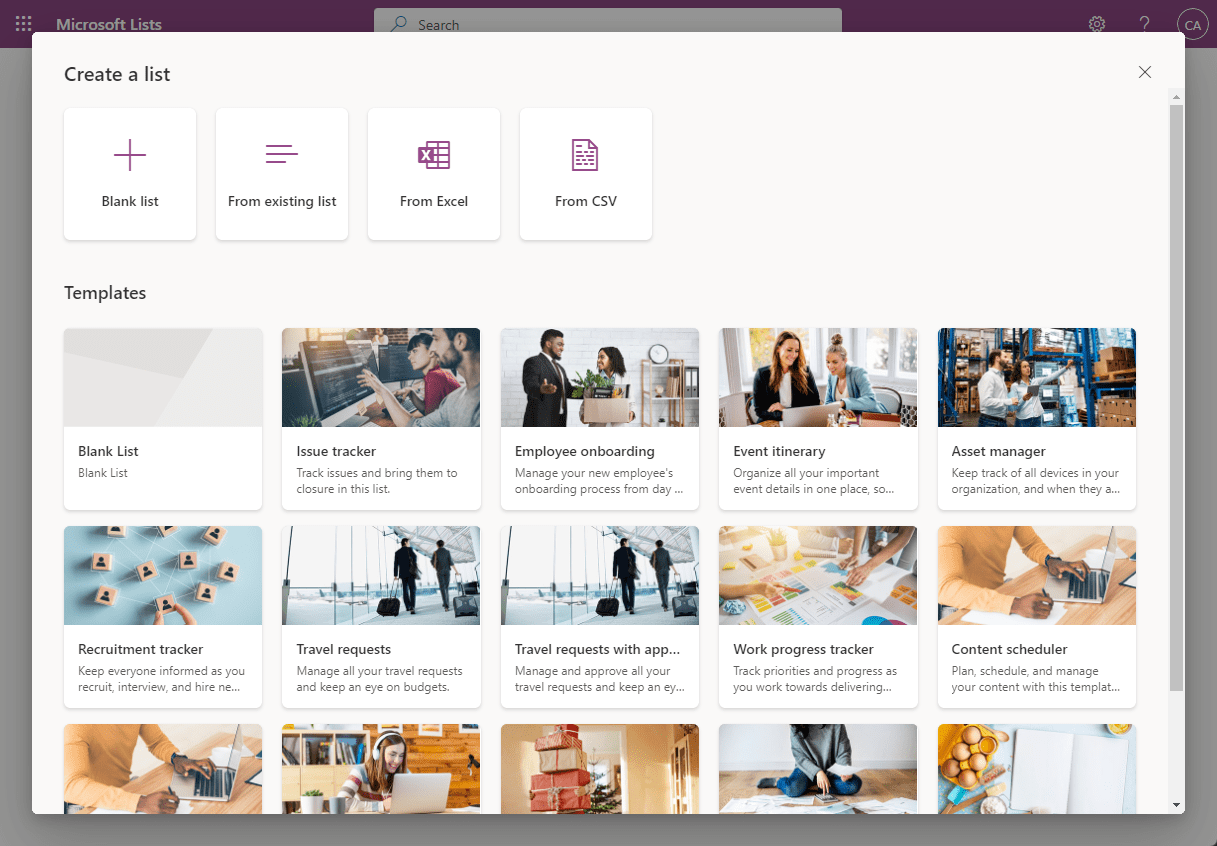The height and width of the screenshot is (846, 1217).
Task: Click the dialog's vertical scrollbar thumb
Action: point(1176,397)
